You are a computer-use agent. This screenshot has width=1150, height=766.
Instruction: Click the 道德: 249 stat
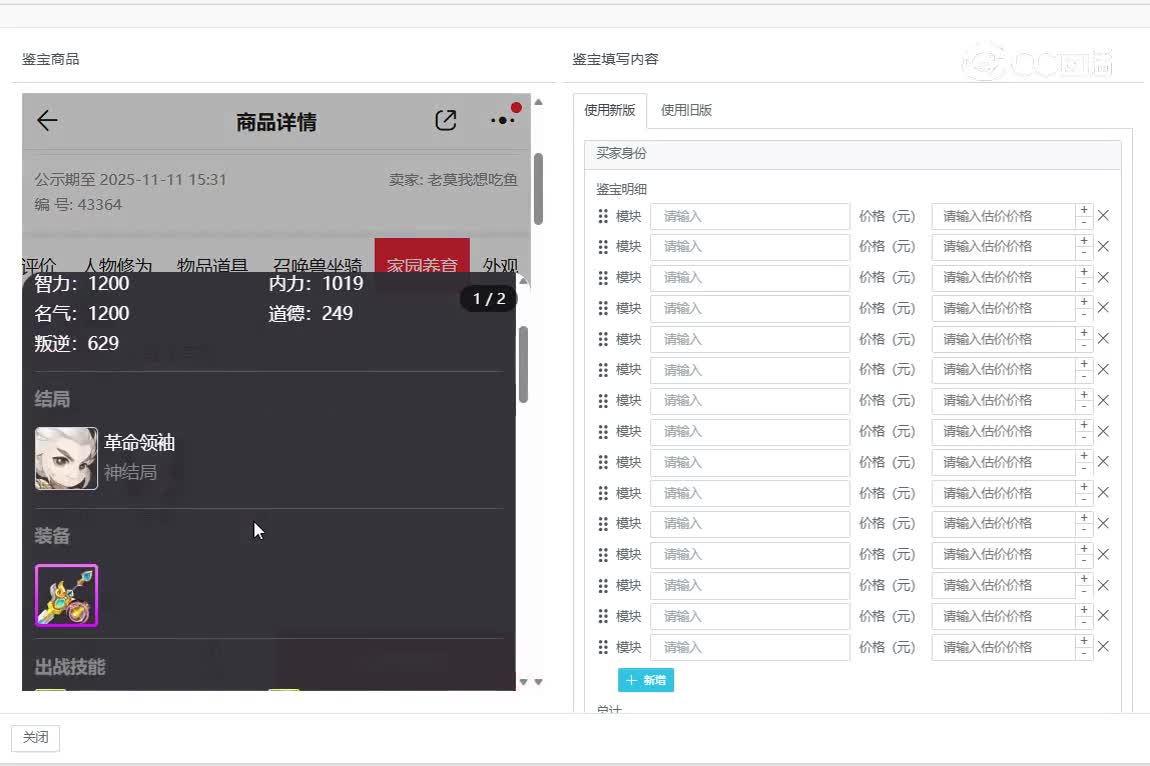[x=310, y=313]
